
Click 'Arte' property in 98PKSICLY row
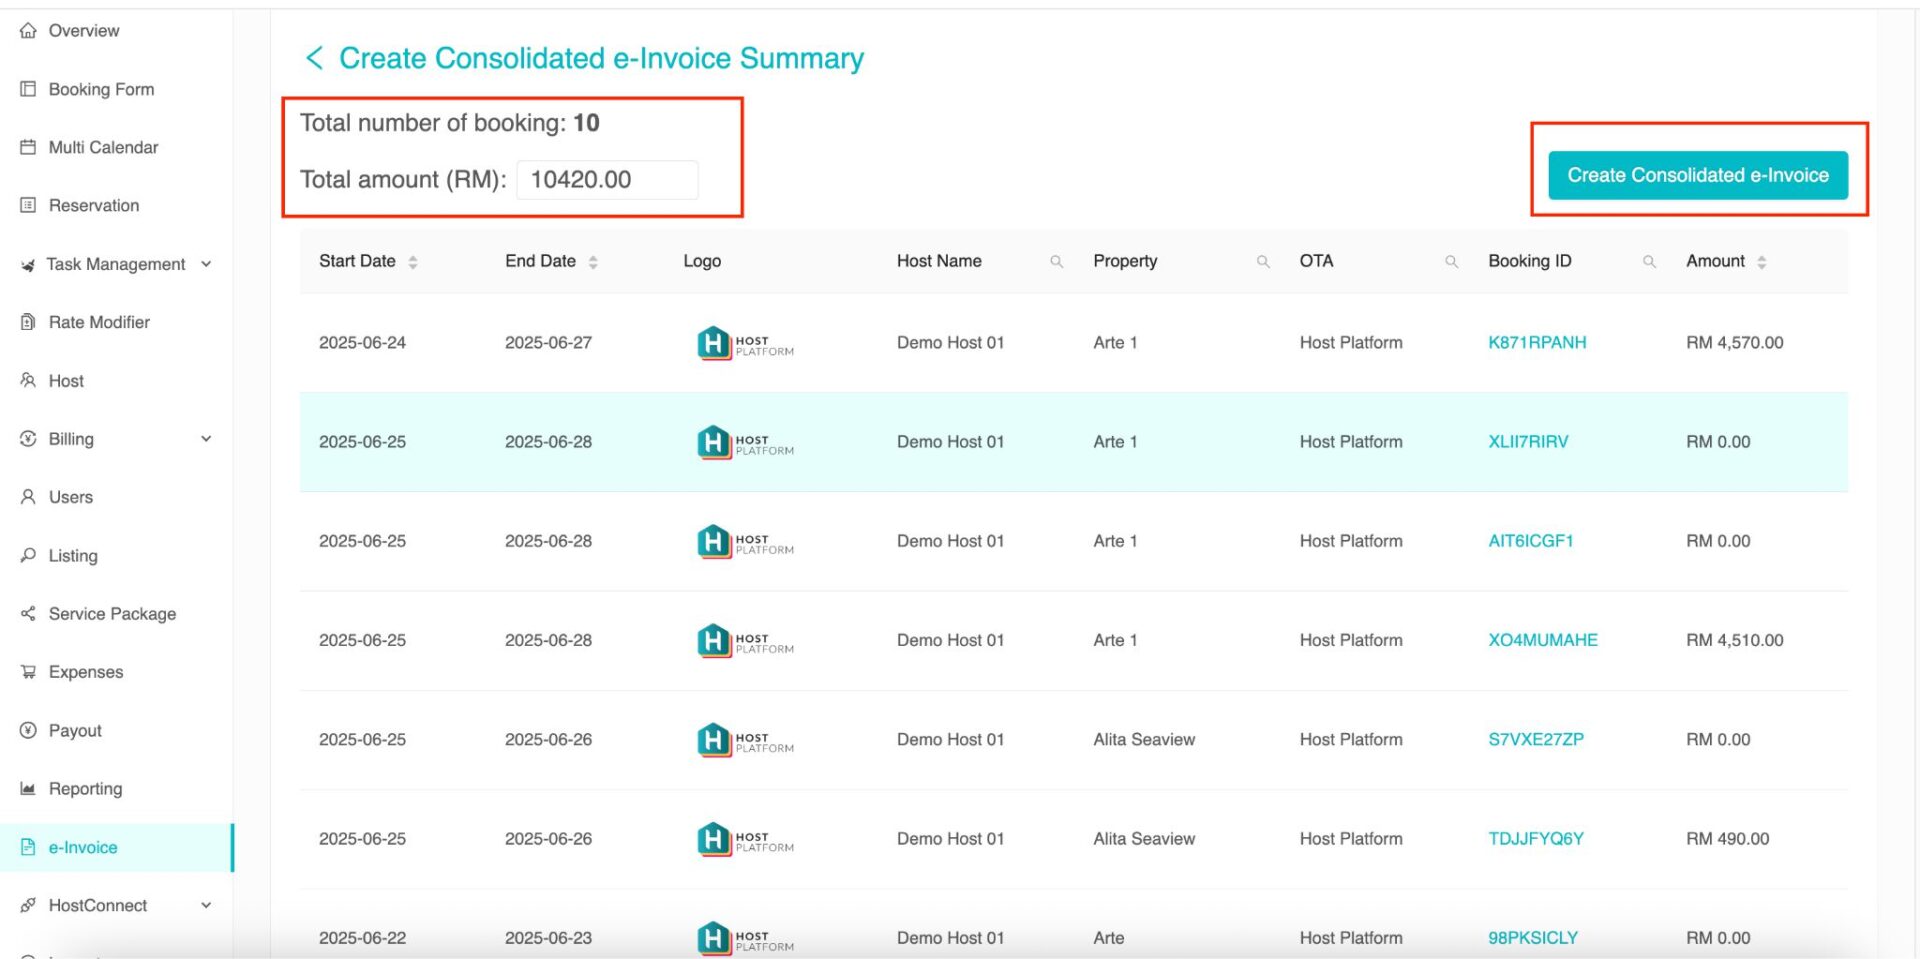pos(1108,938)
